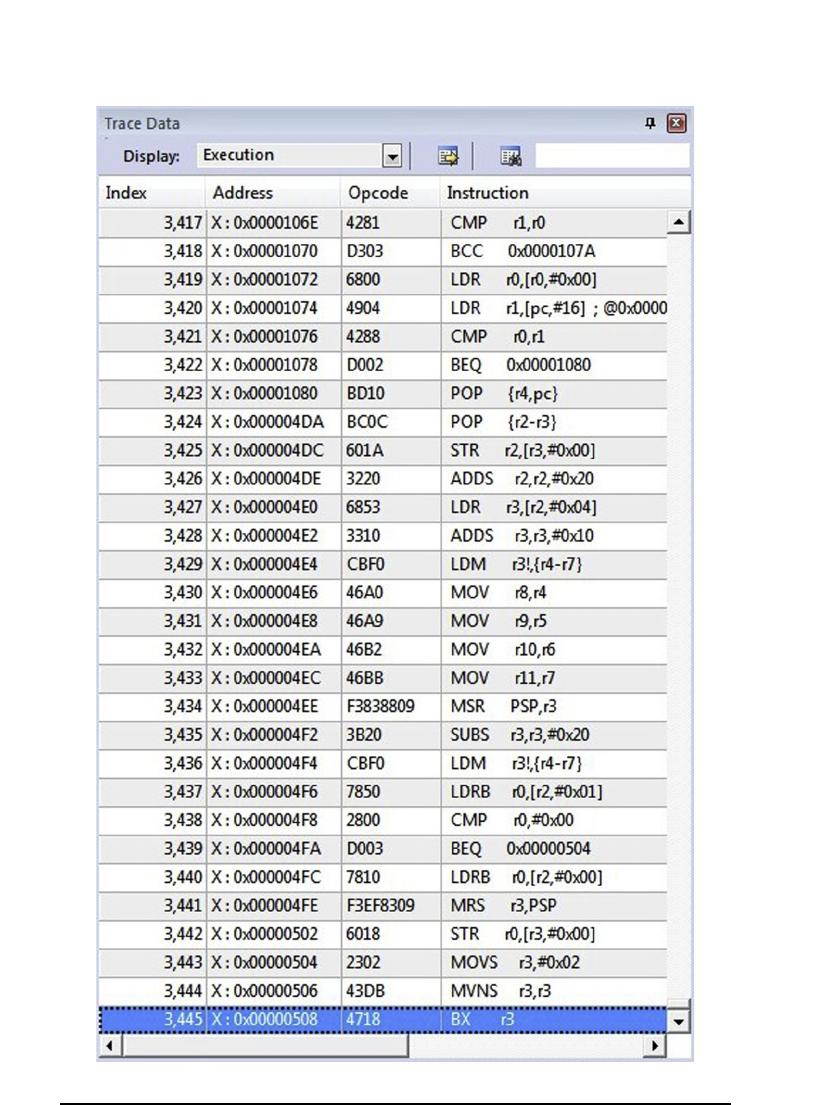Select address X:0x000004F4
Viewport: 834px width, 1105px height.
coord(264,763)
